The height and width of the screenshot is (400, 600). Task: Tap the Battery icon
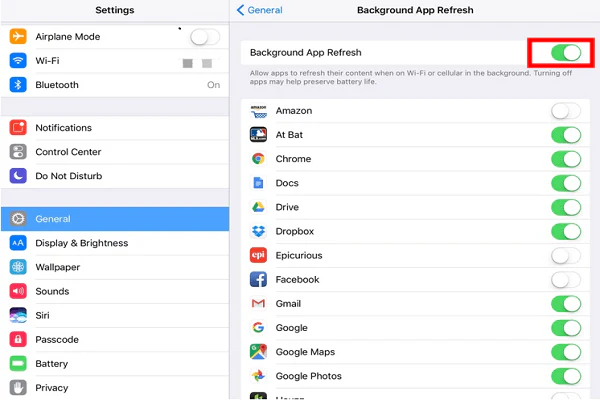coord(18,363)
